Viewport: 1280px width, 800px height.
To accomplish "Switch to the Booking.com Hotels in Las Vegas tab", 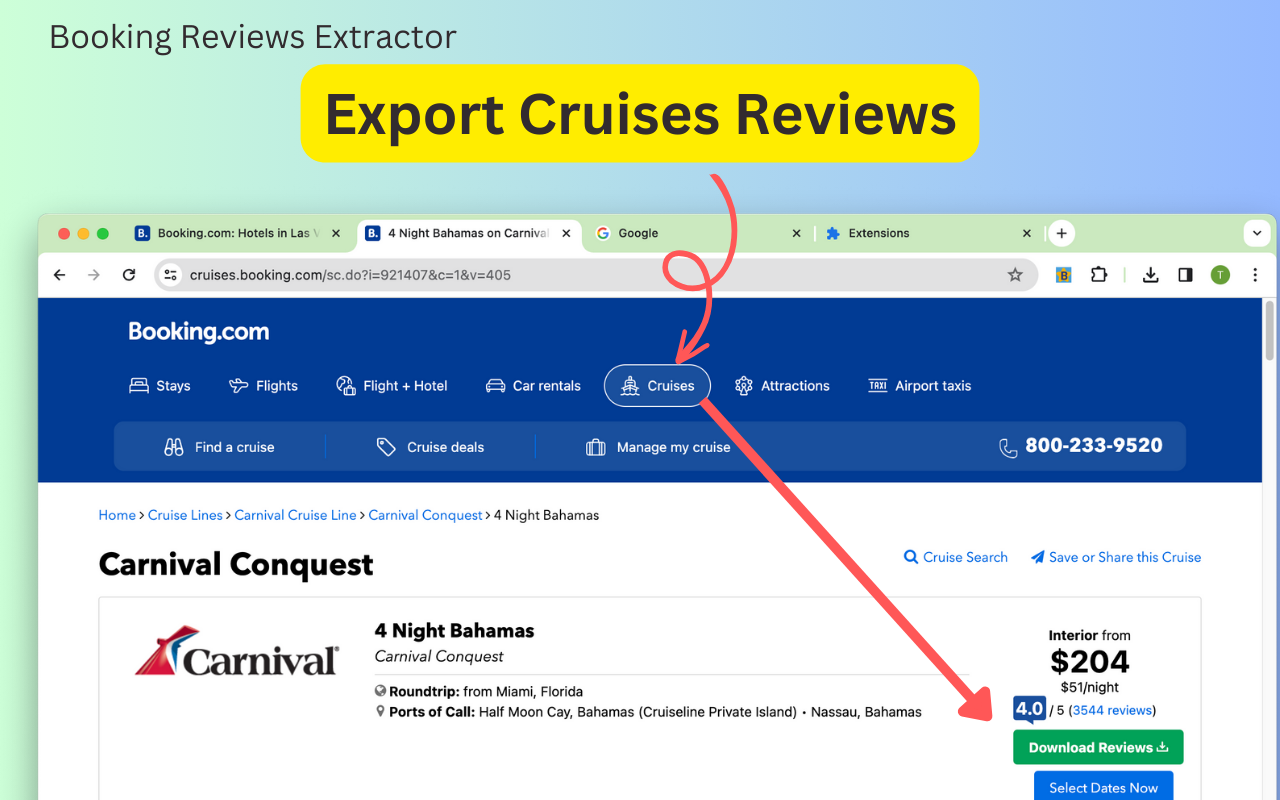I will coord(236,233).
